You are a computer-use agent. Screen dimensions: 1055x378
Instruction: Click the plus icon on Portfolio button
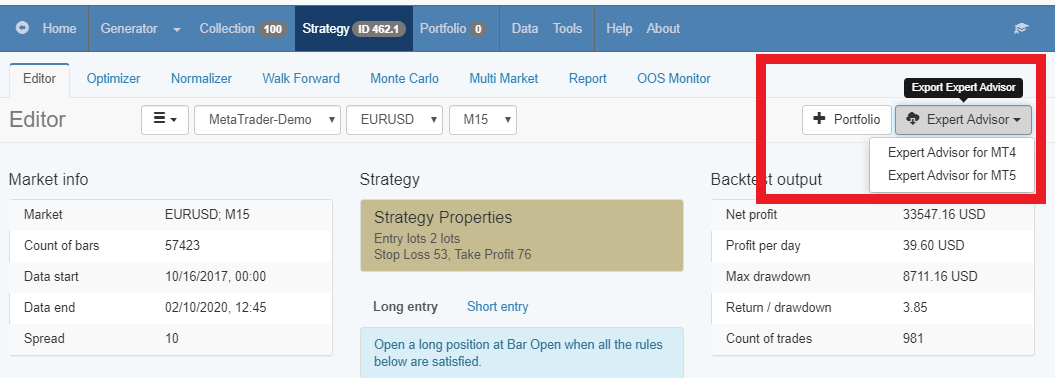pyautogui.click(x=819, y=119)
